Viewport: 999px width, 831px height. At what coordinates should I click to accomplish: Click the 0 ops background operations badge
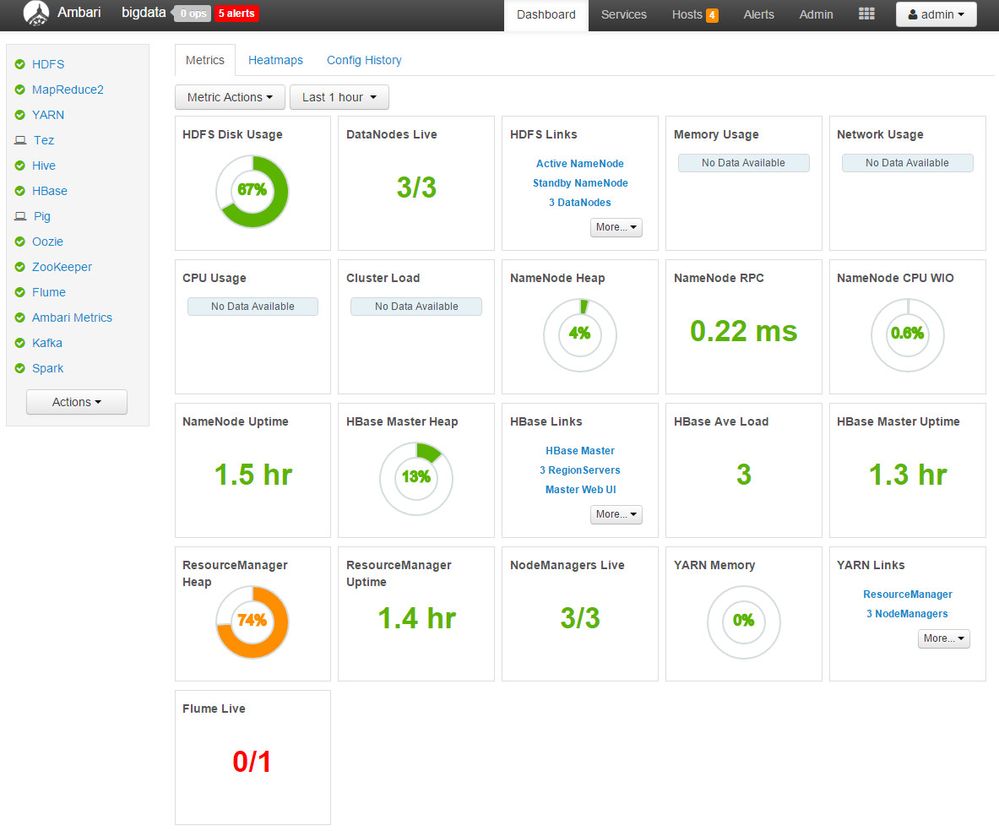coord(191,13)
